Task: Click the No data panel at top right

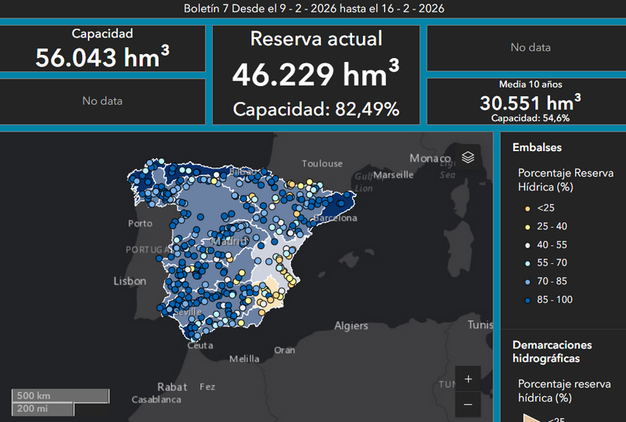Action: coord(530,47)
